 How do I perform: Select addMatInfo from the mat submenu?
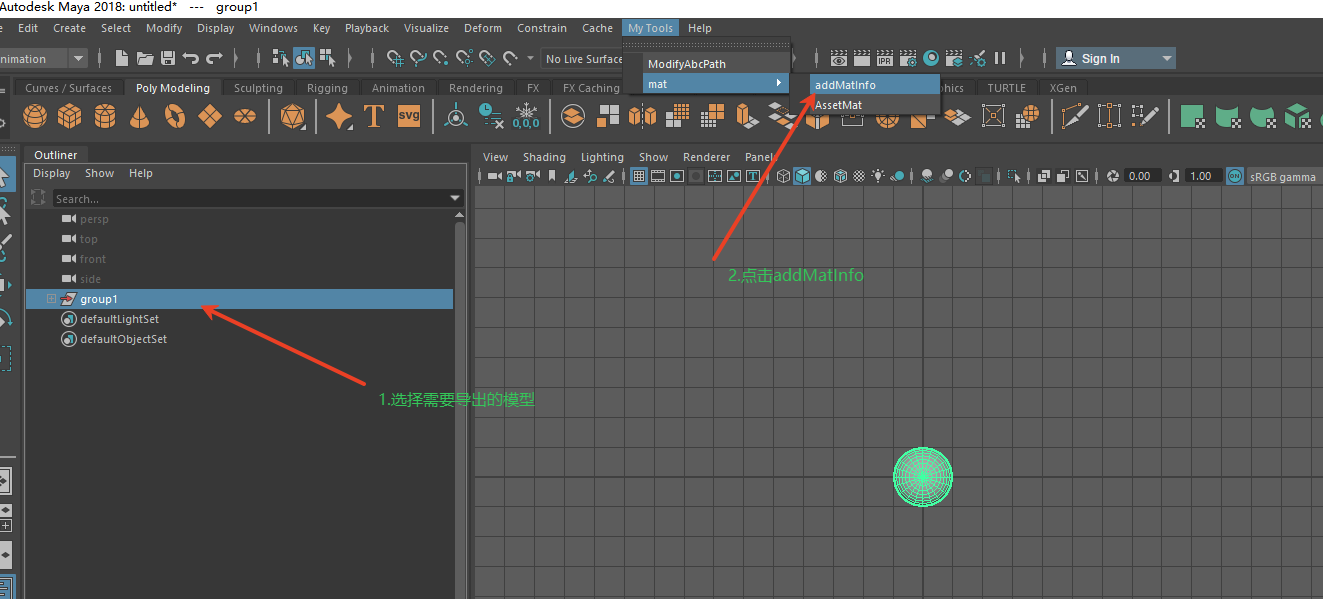[845, 85]
